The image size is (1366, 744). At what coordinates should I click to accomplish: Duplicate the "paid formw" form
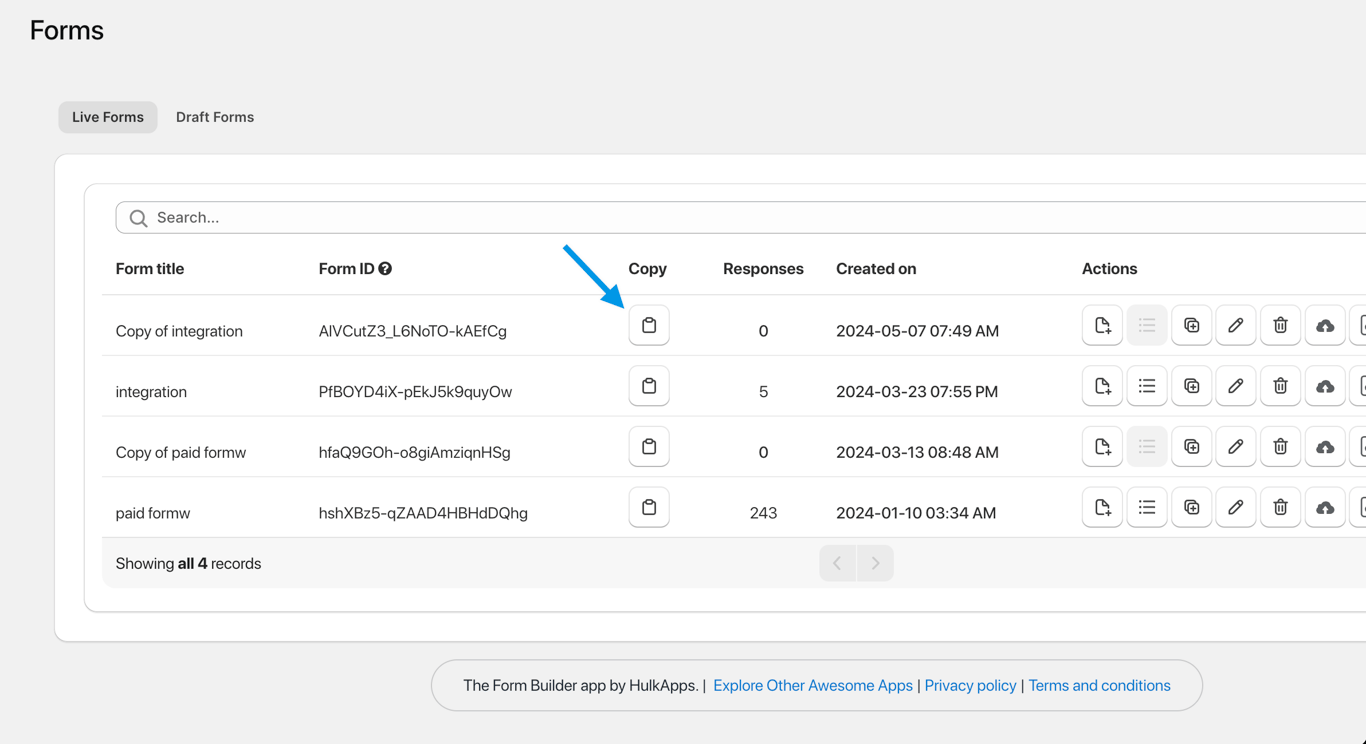coord(1191,508)
